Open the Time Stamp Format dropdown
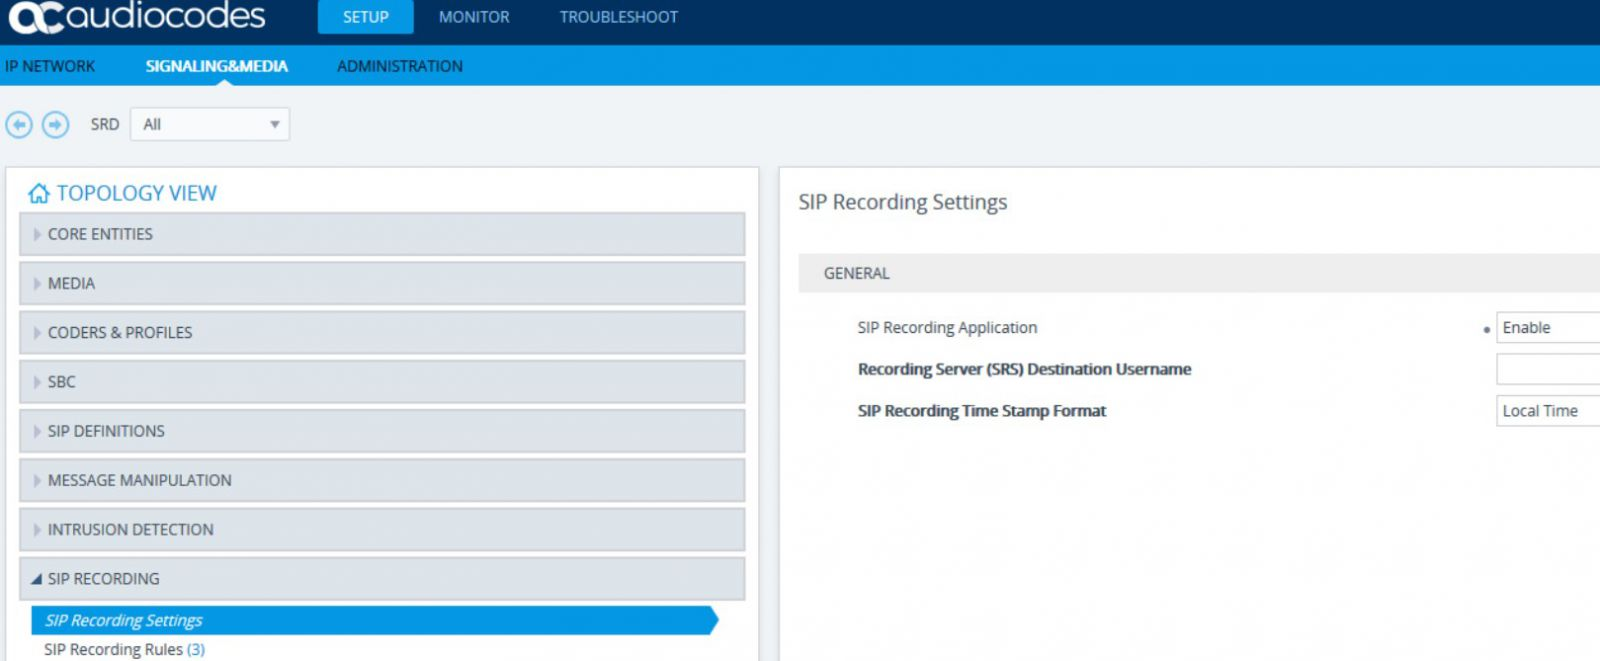 (x=1546, y=411)
